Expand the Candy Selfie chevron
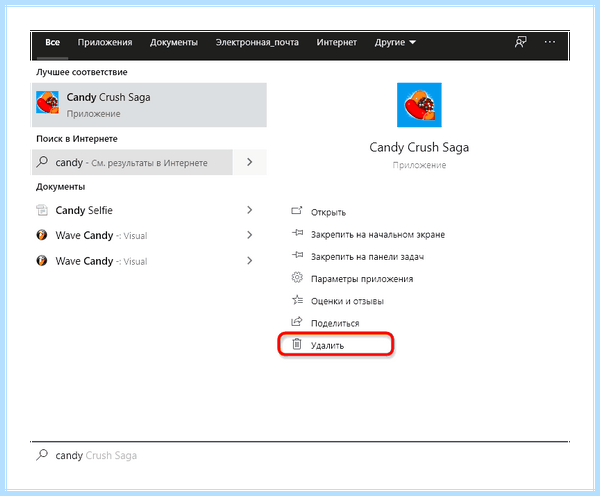Screen dimensions: 600x496 (x=249, y=210)
